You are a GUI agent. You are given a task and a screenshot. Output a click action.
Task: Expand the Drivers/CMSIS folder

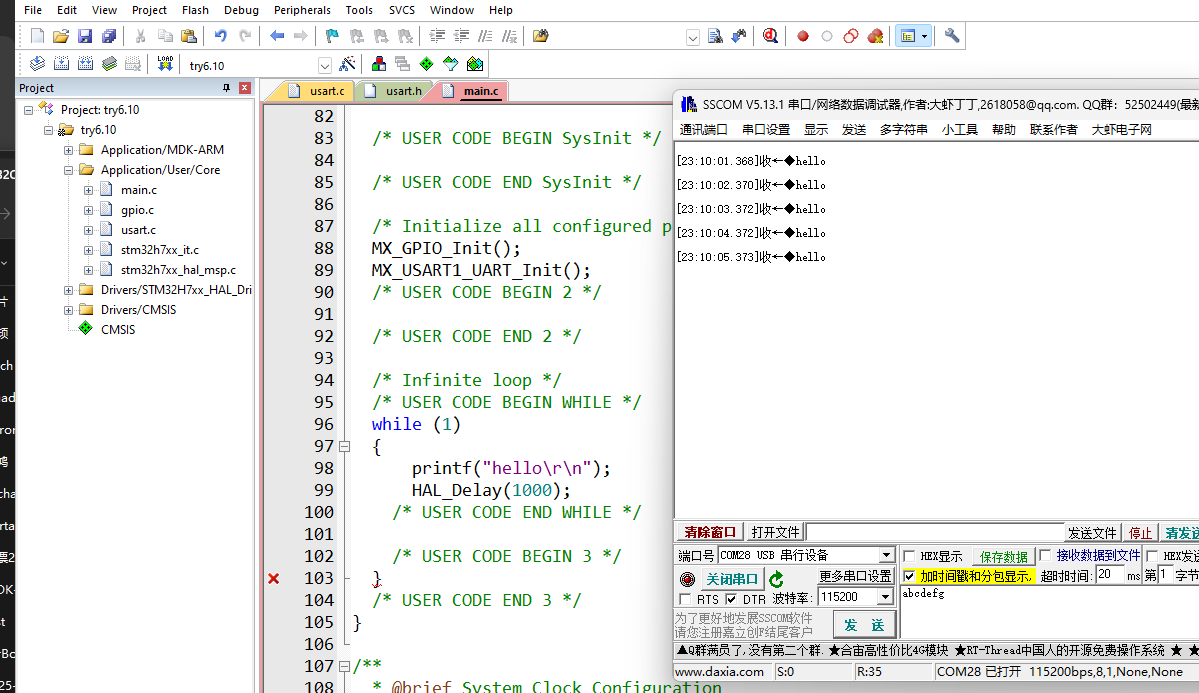(68, 310)
